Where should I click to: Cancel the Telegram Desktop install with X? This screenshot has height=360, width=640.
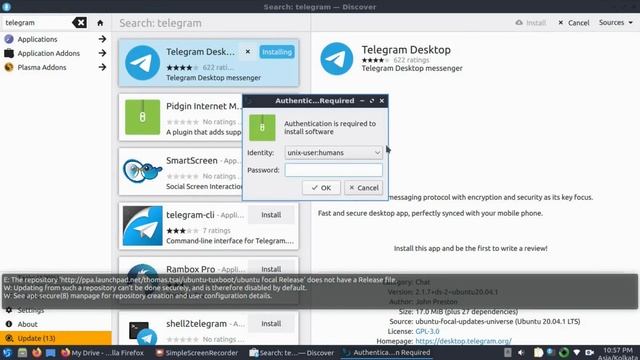(248, 52)
